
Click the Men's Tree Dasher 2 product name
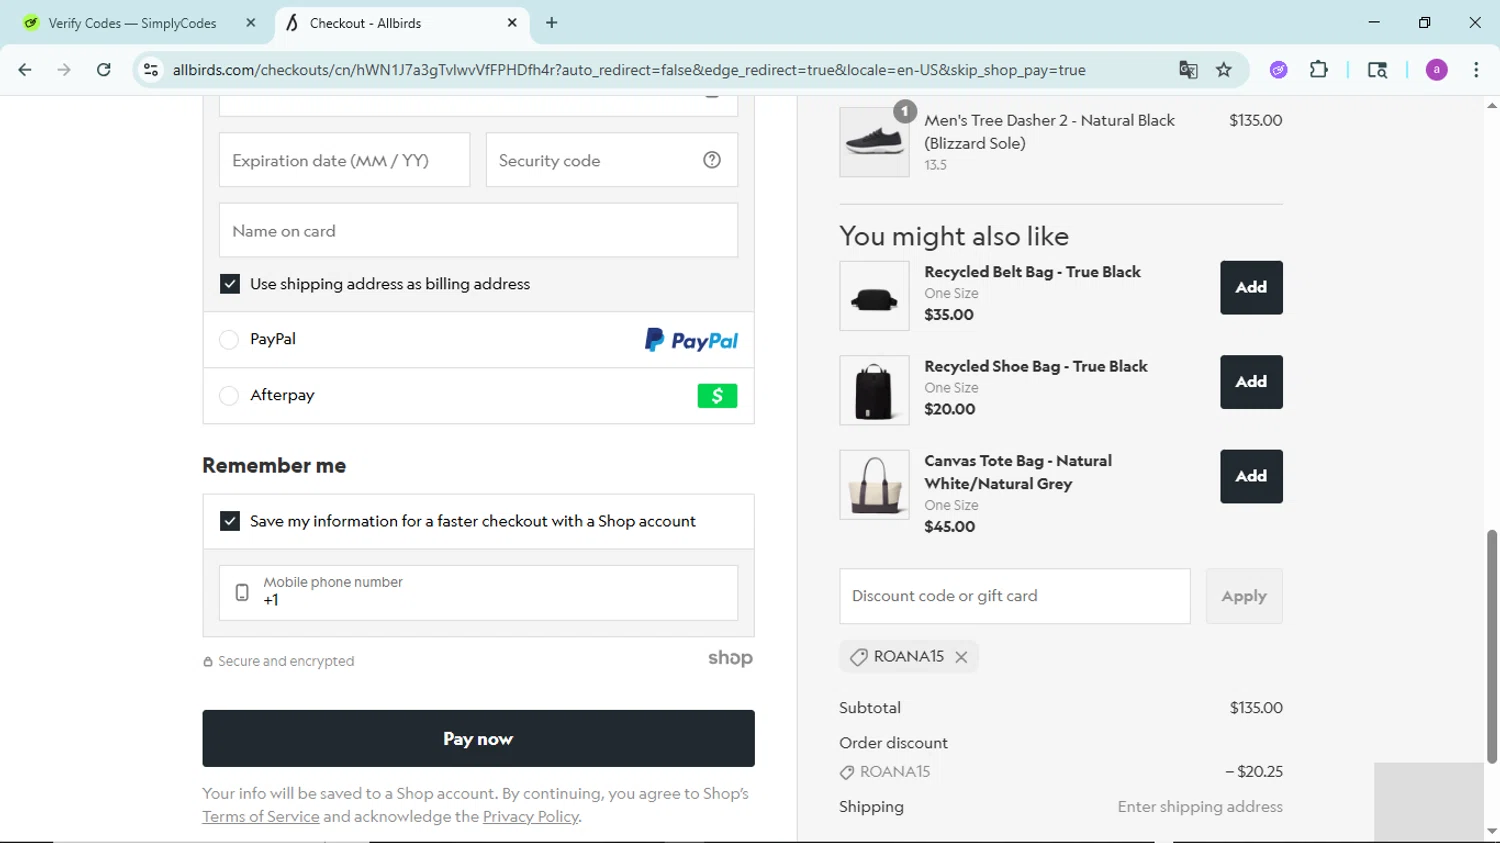click(1049, 132)
